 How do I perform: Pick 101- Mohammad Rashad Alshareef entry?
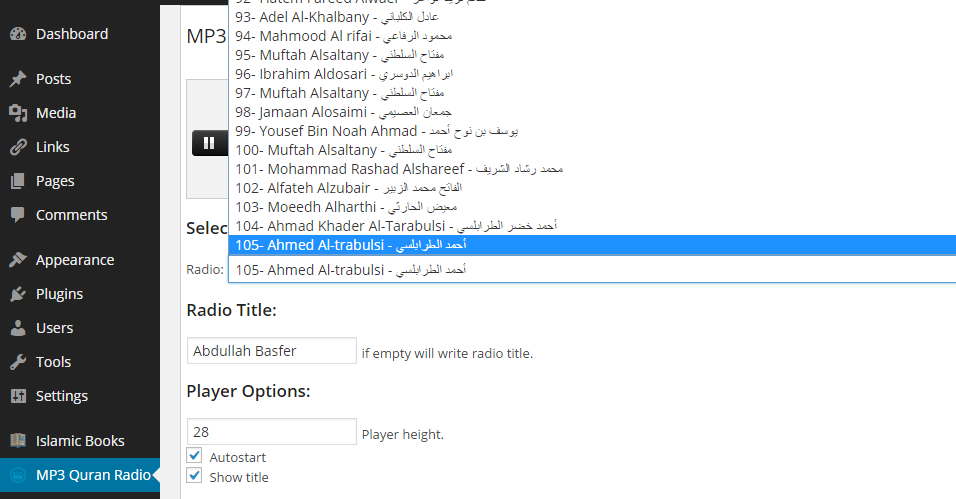tap(592, 169)
